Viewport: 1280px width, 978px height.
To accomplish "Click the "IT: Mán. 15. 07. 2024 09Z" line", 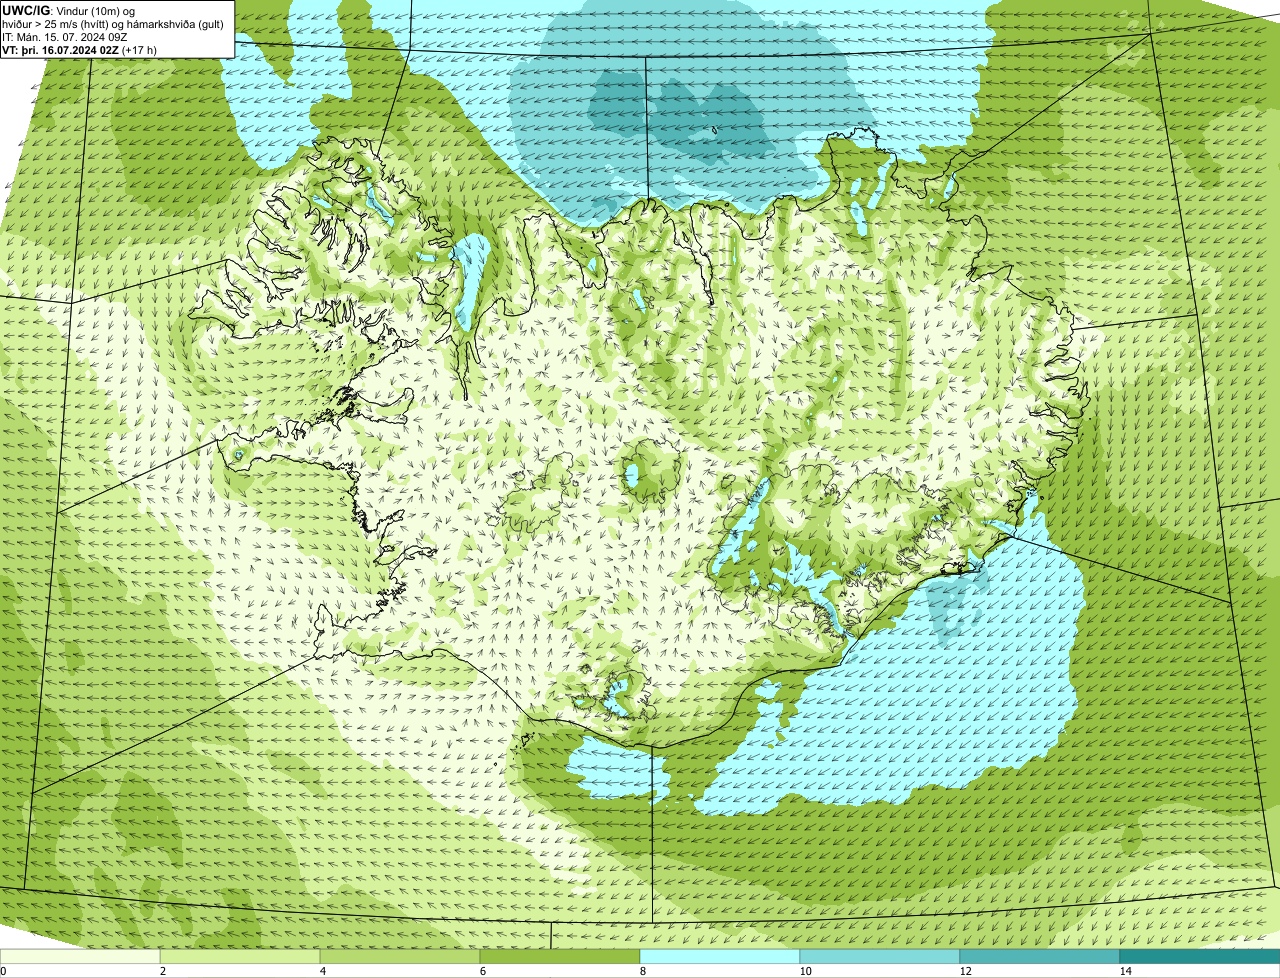I will tap(64, 36).
